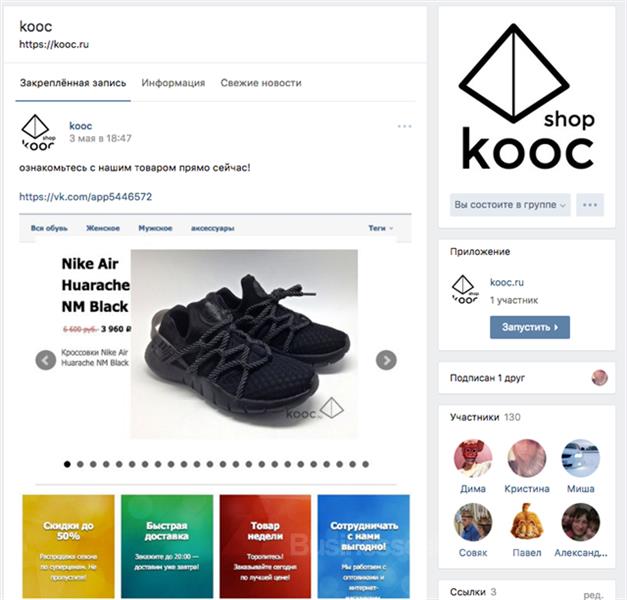
Task: Switch to the Информация tab
Action: pos(173,83)
